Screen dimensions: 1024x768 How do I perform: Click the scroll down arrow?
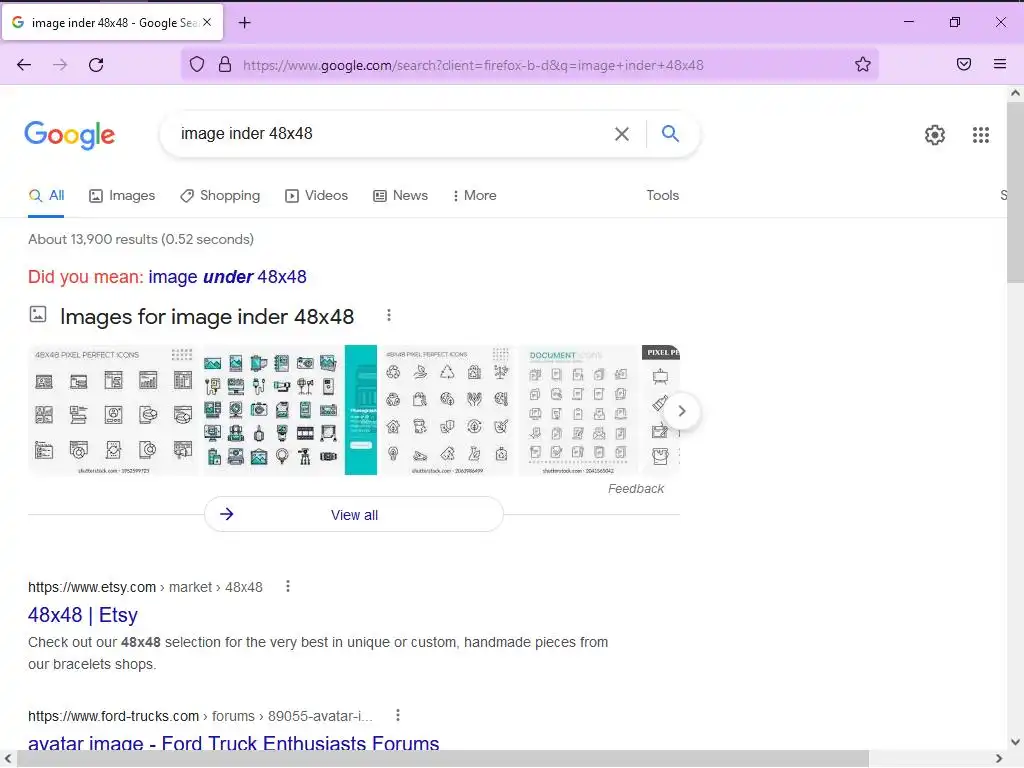pyautogui.click(x=1015, y=742)
